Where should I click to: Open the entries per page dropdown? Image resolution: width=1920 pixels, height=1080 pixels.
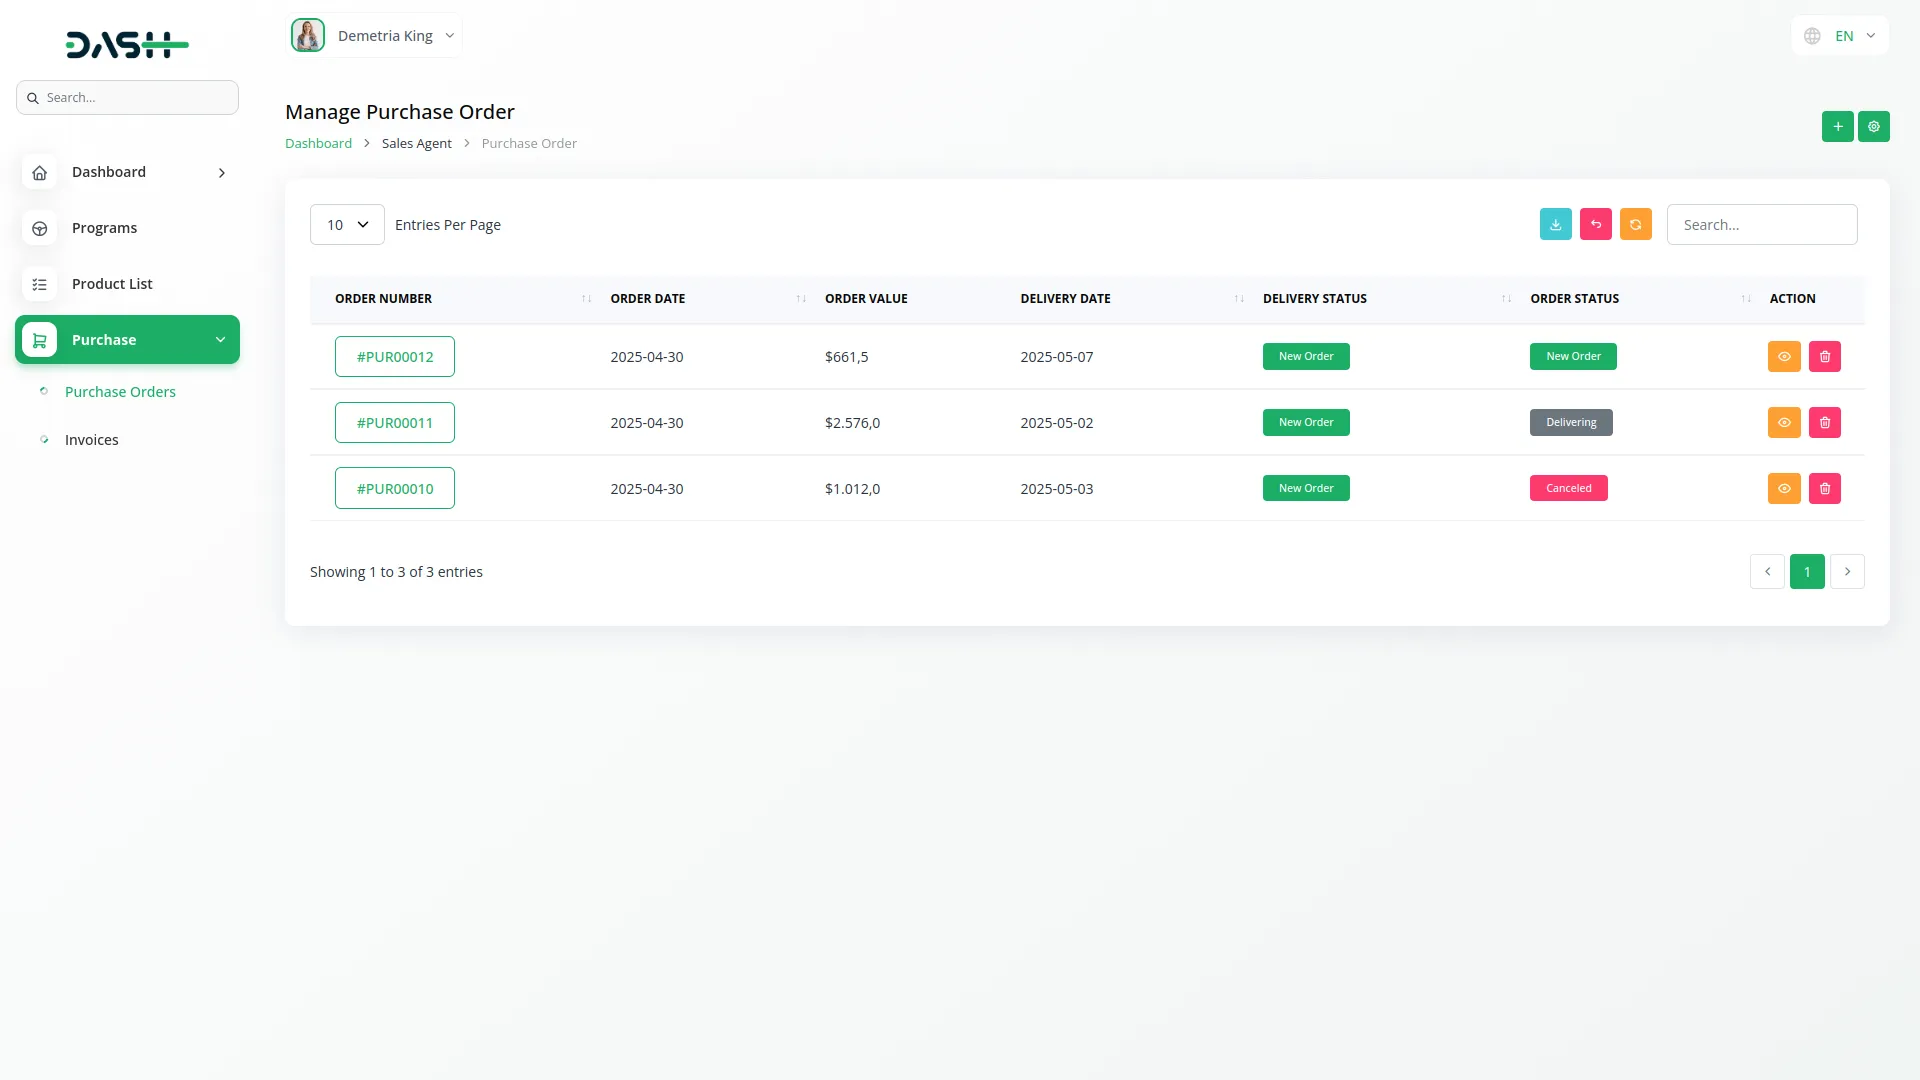[347, 225]
